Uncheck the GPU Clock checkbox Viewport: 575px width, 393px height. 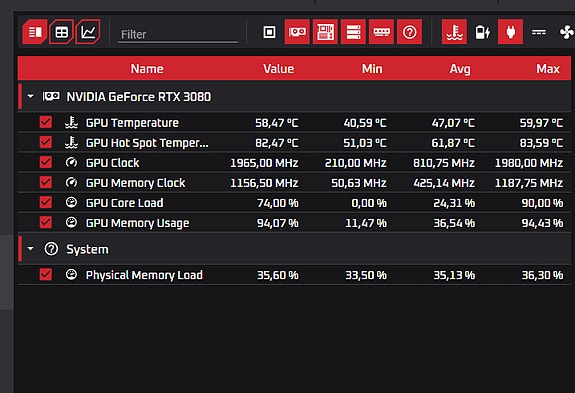(46, 162)
